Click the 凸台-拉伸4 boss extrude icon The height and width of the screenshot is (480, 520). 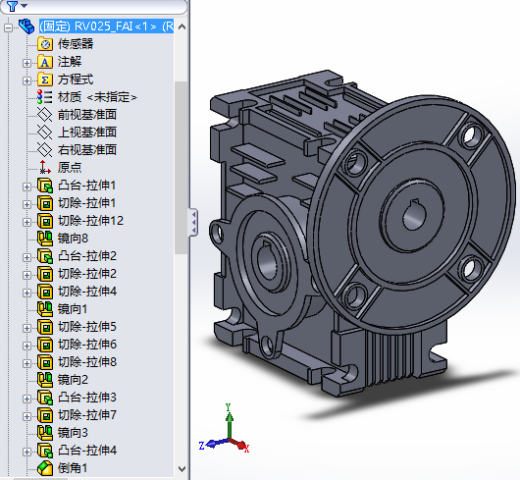(x=45, y=451)
